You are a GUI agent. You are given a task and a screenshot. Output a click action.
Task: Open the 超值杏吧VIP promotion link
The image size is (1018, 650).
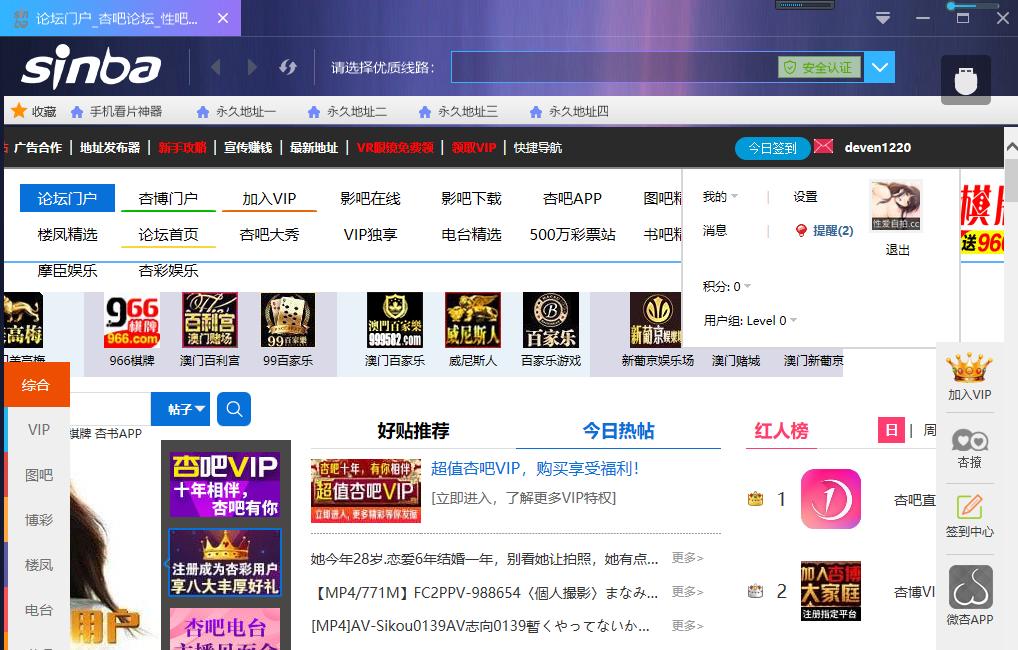pyautogui.click(x=535, y=468)
